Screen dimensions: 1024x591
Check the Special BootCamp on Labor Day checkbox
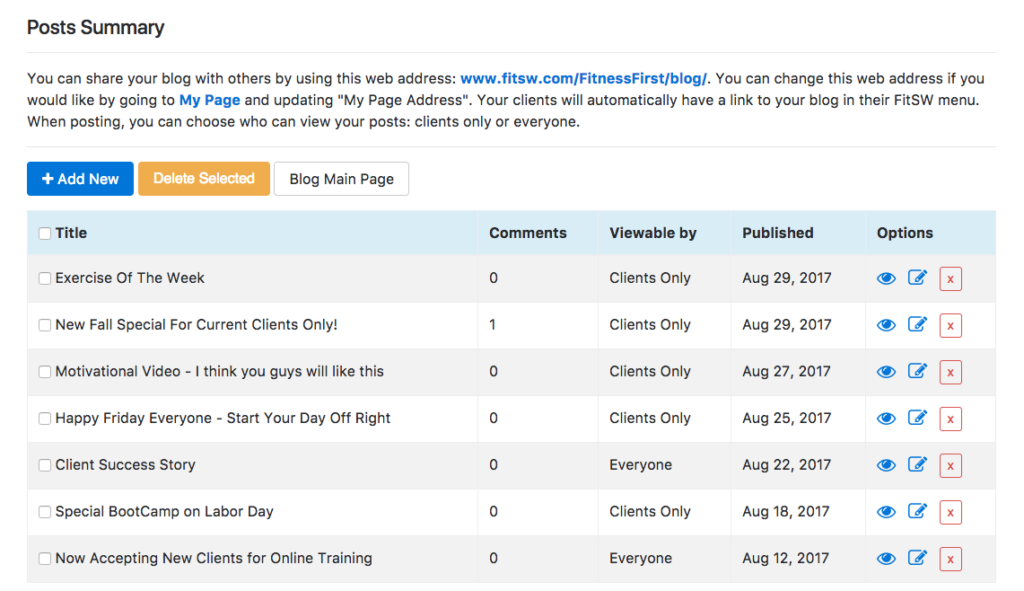44,512
